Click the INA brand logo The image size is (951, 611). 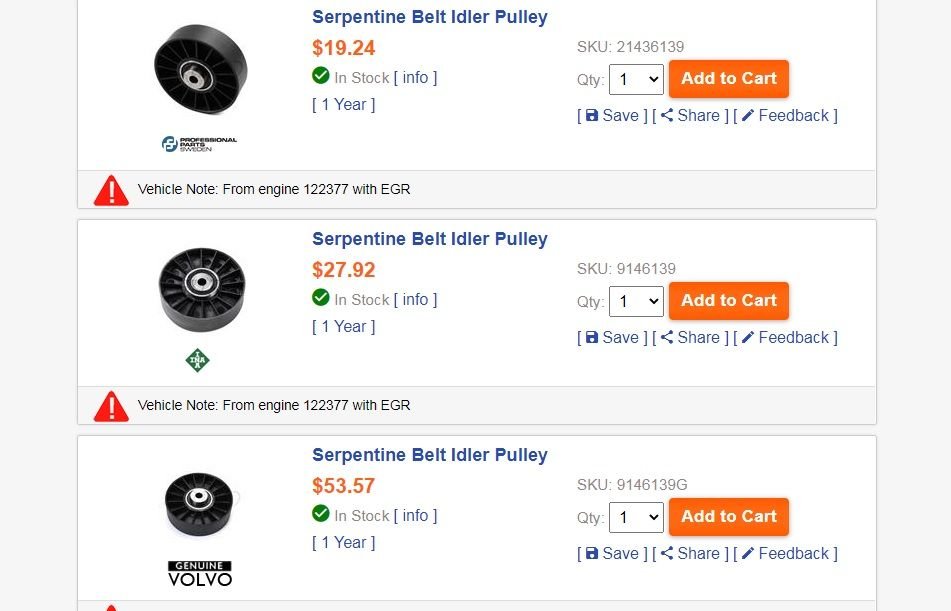(x=198, y=360)
